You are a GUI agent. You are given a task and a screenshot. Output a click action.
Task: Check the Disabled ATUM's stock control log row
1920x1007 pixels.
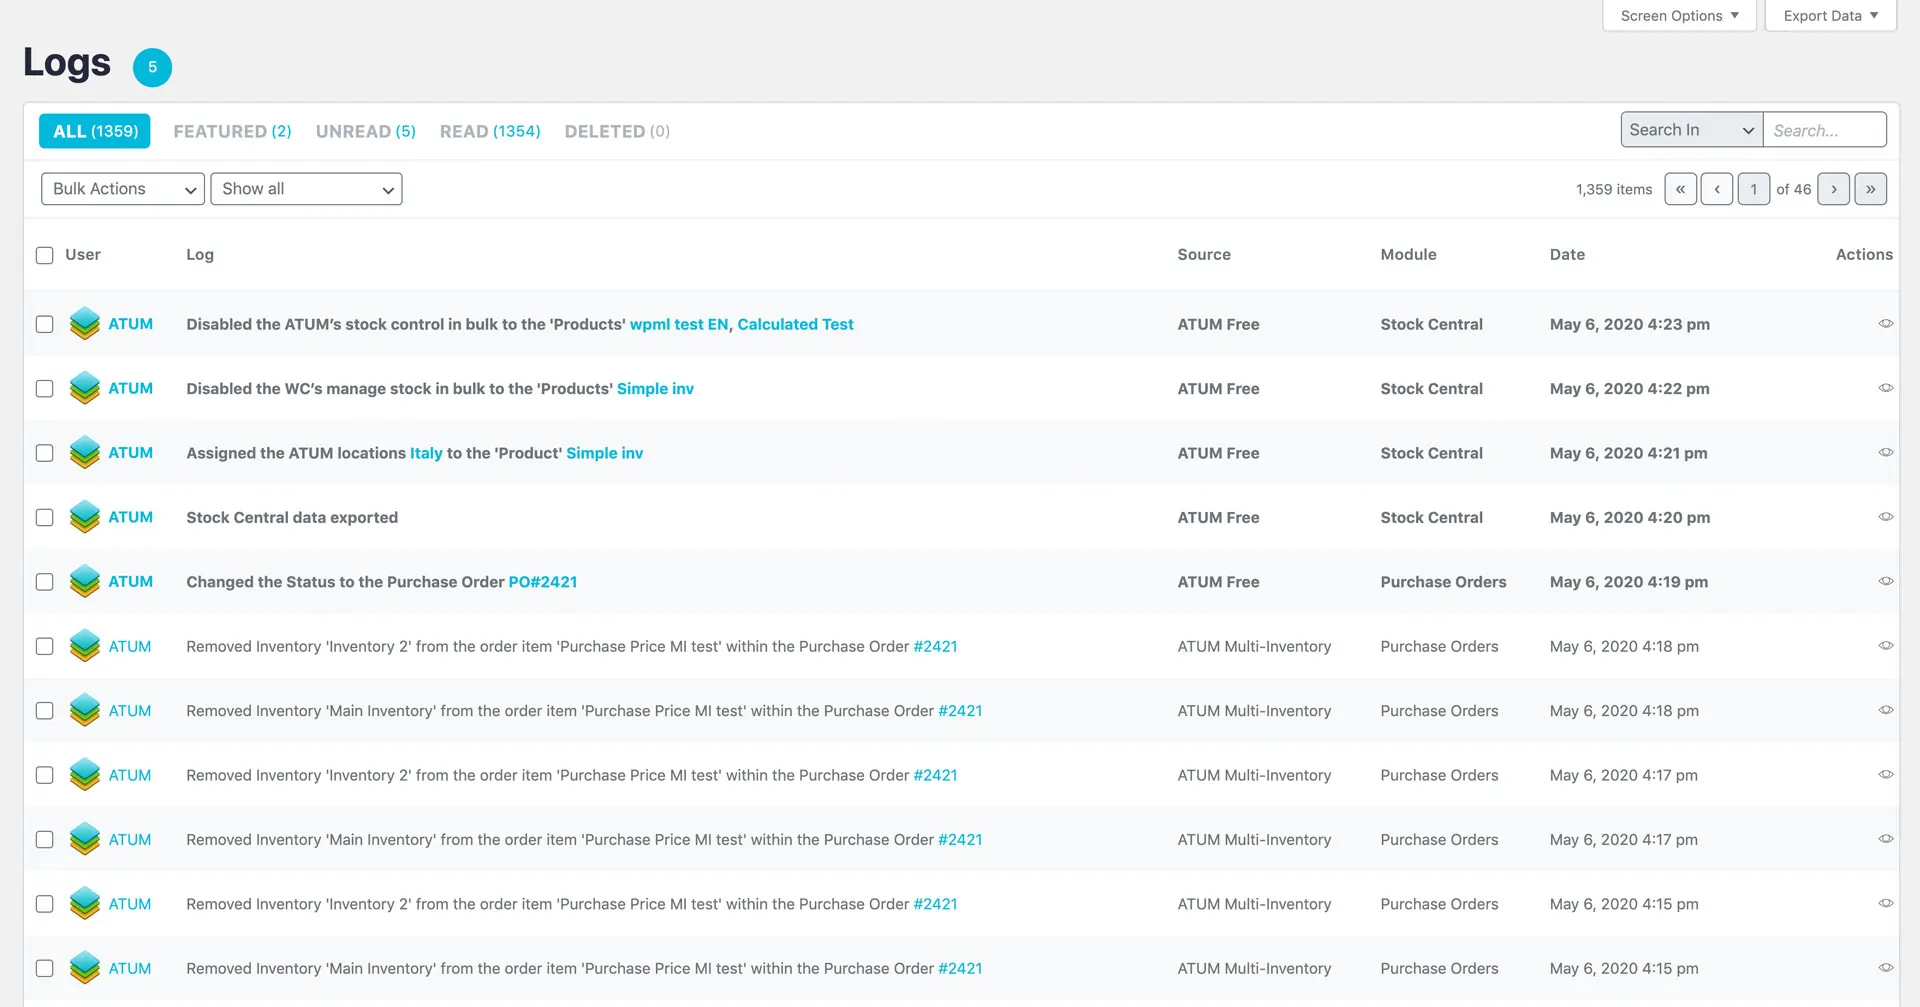coord(44,324)
